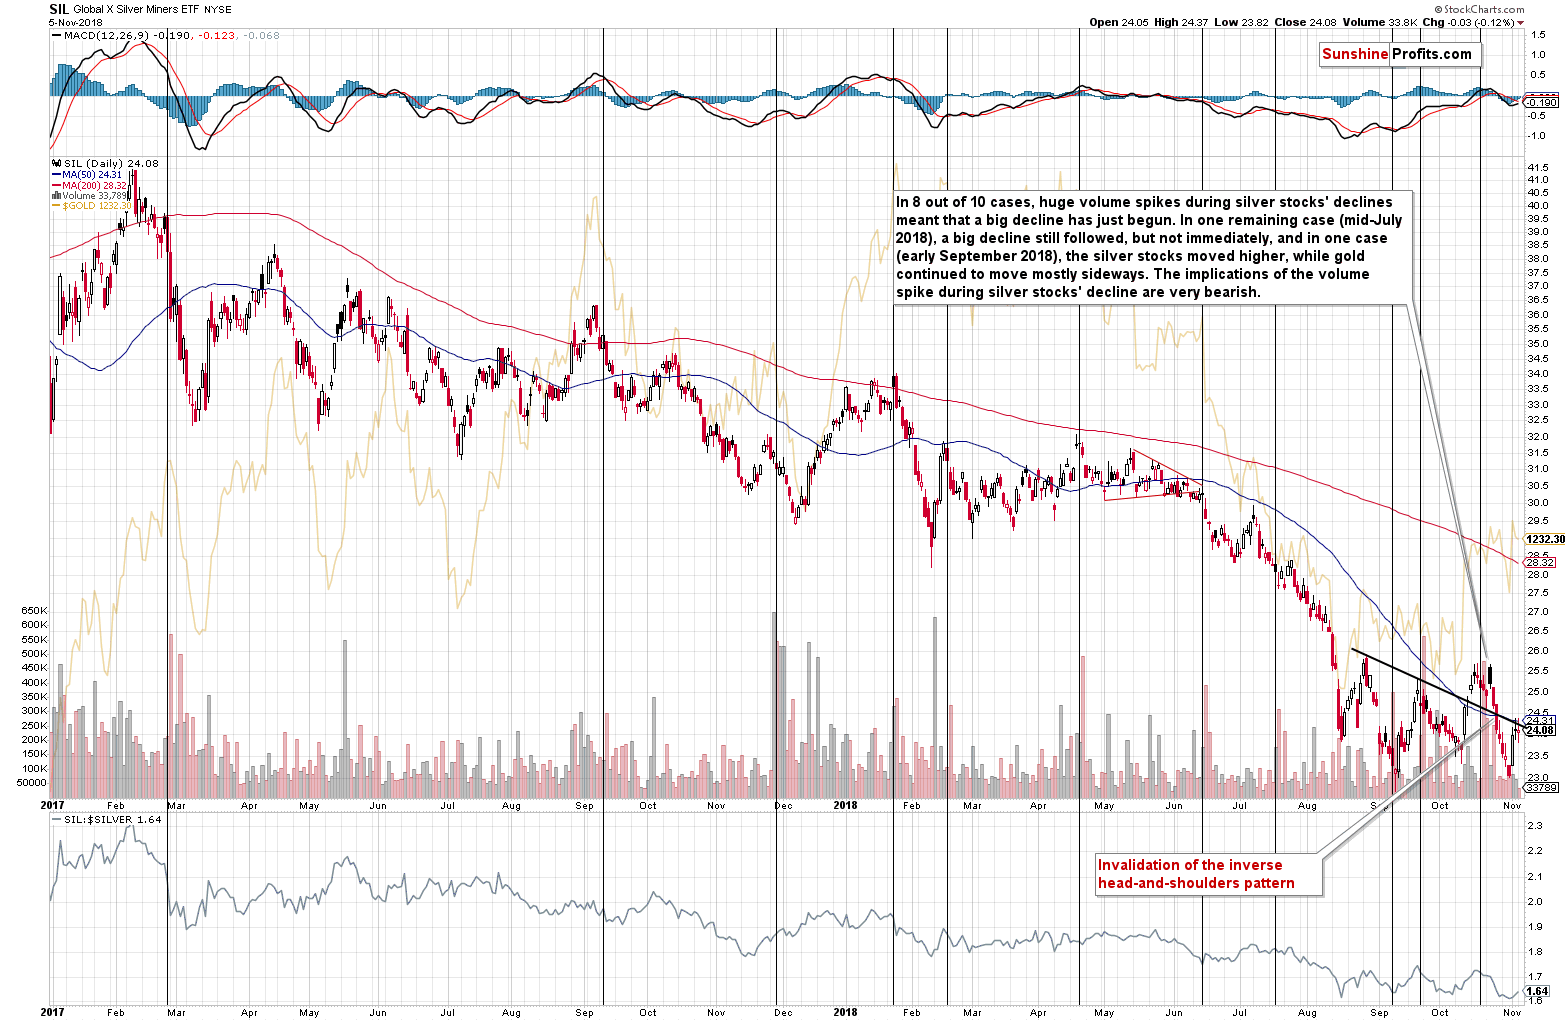Viewport: 1565px width, 1021px height.
Task: Click the blue MA(50) legend line marker
Action: [x=56, y=175]
